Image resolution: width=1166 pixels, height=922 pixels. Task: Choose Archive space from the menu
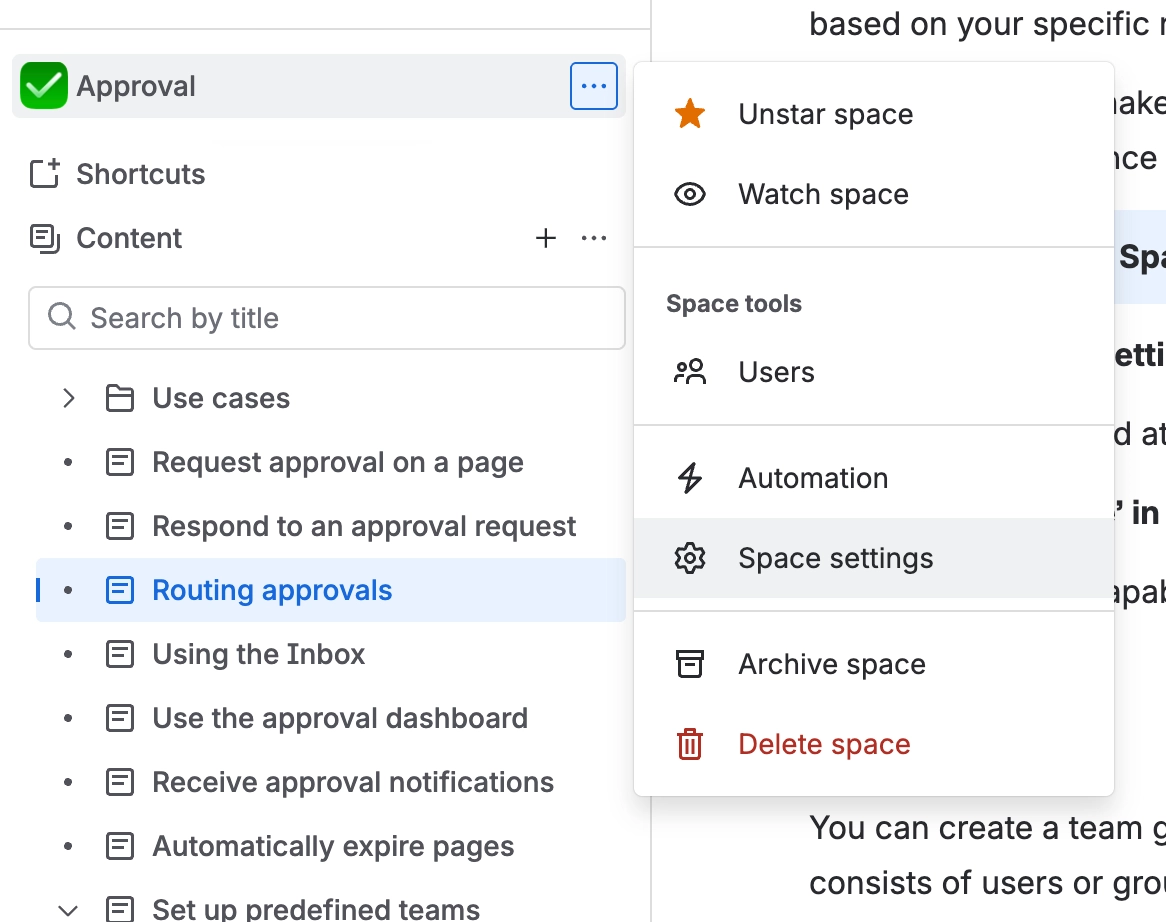click(874, 664)
